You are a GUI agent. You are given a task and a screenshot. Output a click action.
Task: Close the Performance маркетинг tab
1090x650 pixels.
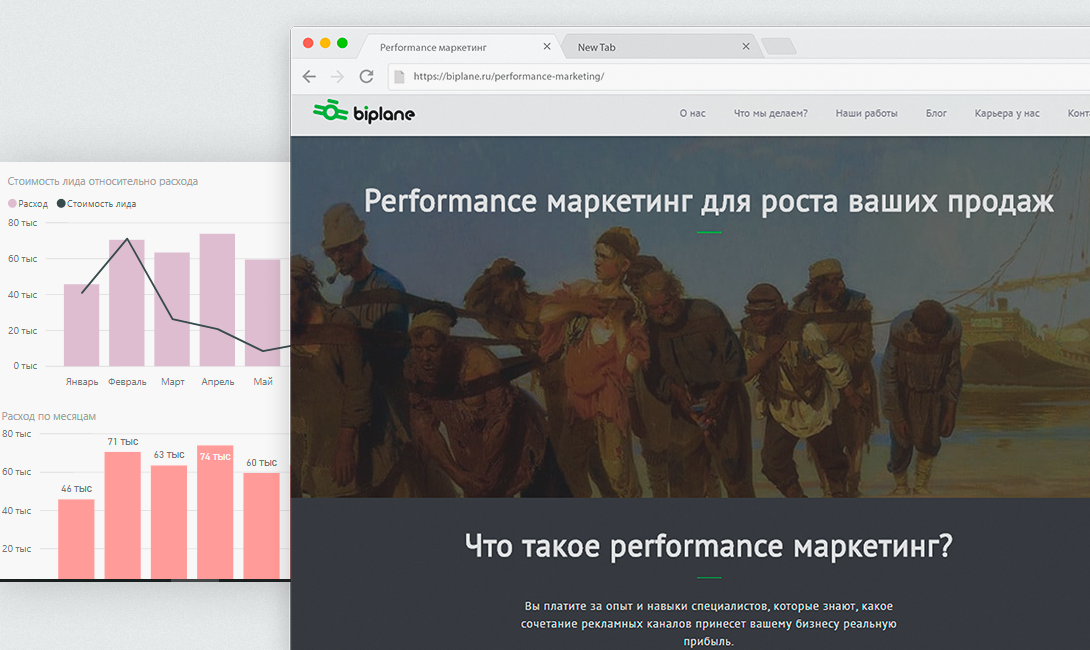click(547, 47)
